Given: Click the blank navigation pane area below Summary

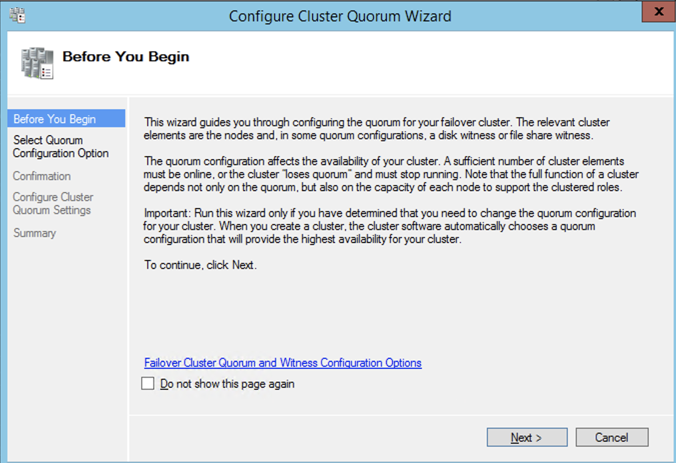Looking at the screenshot, I should (x=65, y=330).
